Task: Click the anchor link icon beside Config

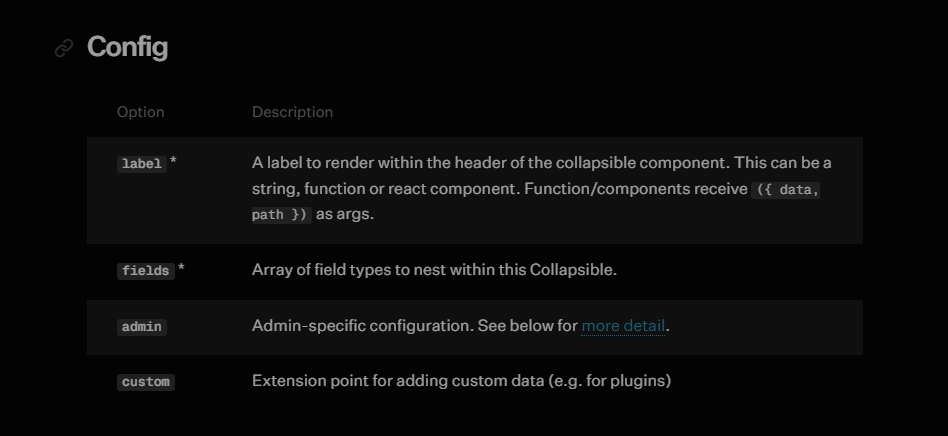Action: [64, 48]
